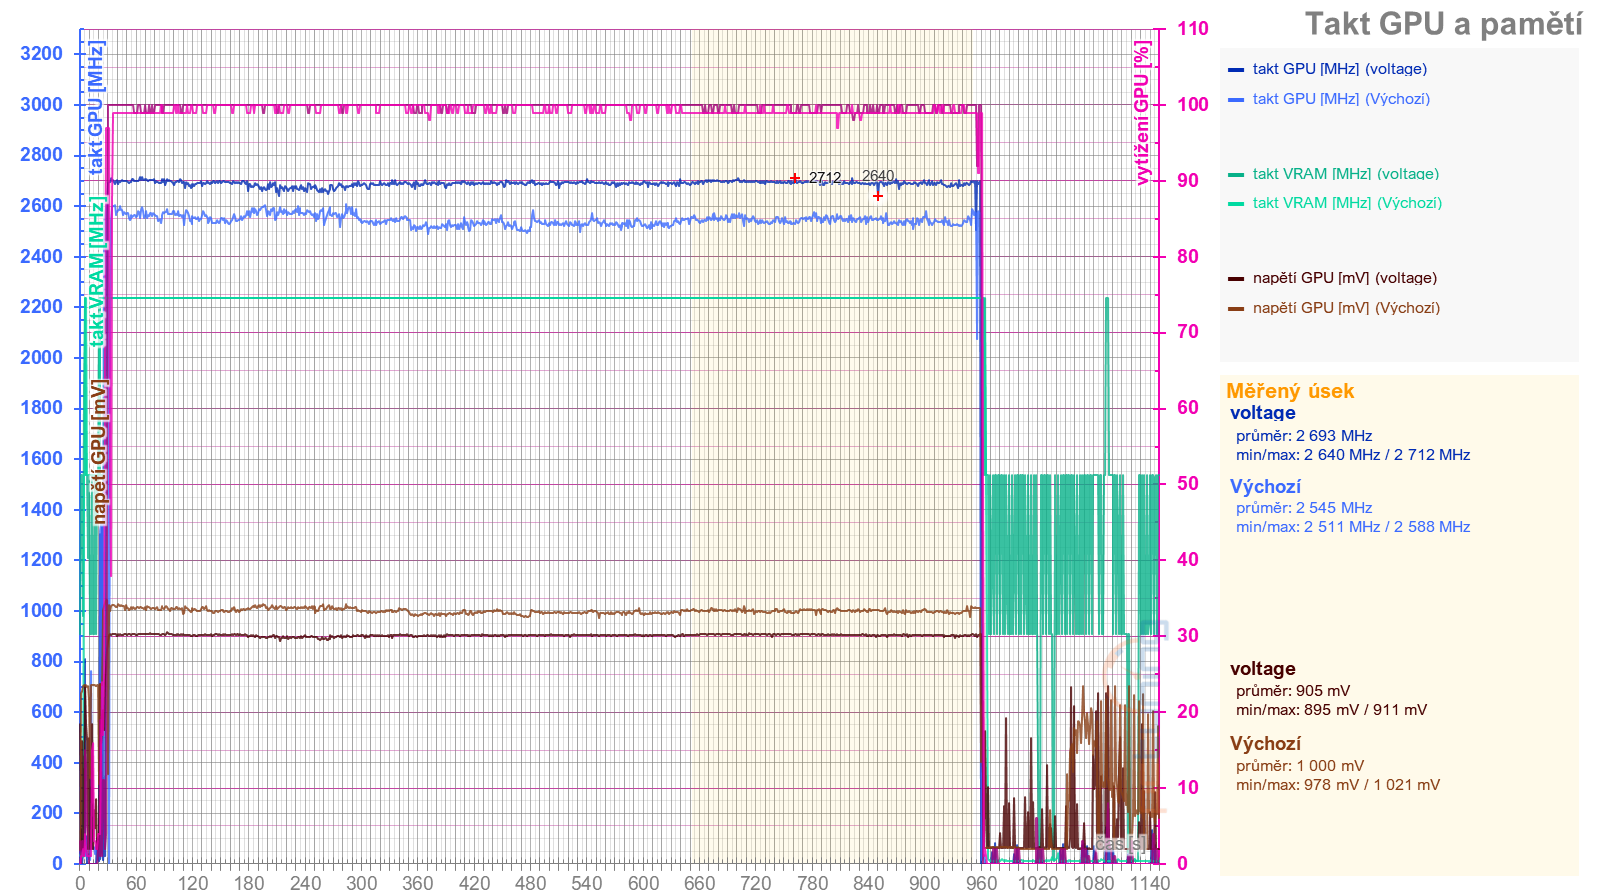Click the 300 tick on the time axis
The width and height of the screenshot is (1599, 896).
[x=362, y=883]
